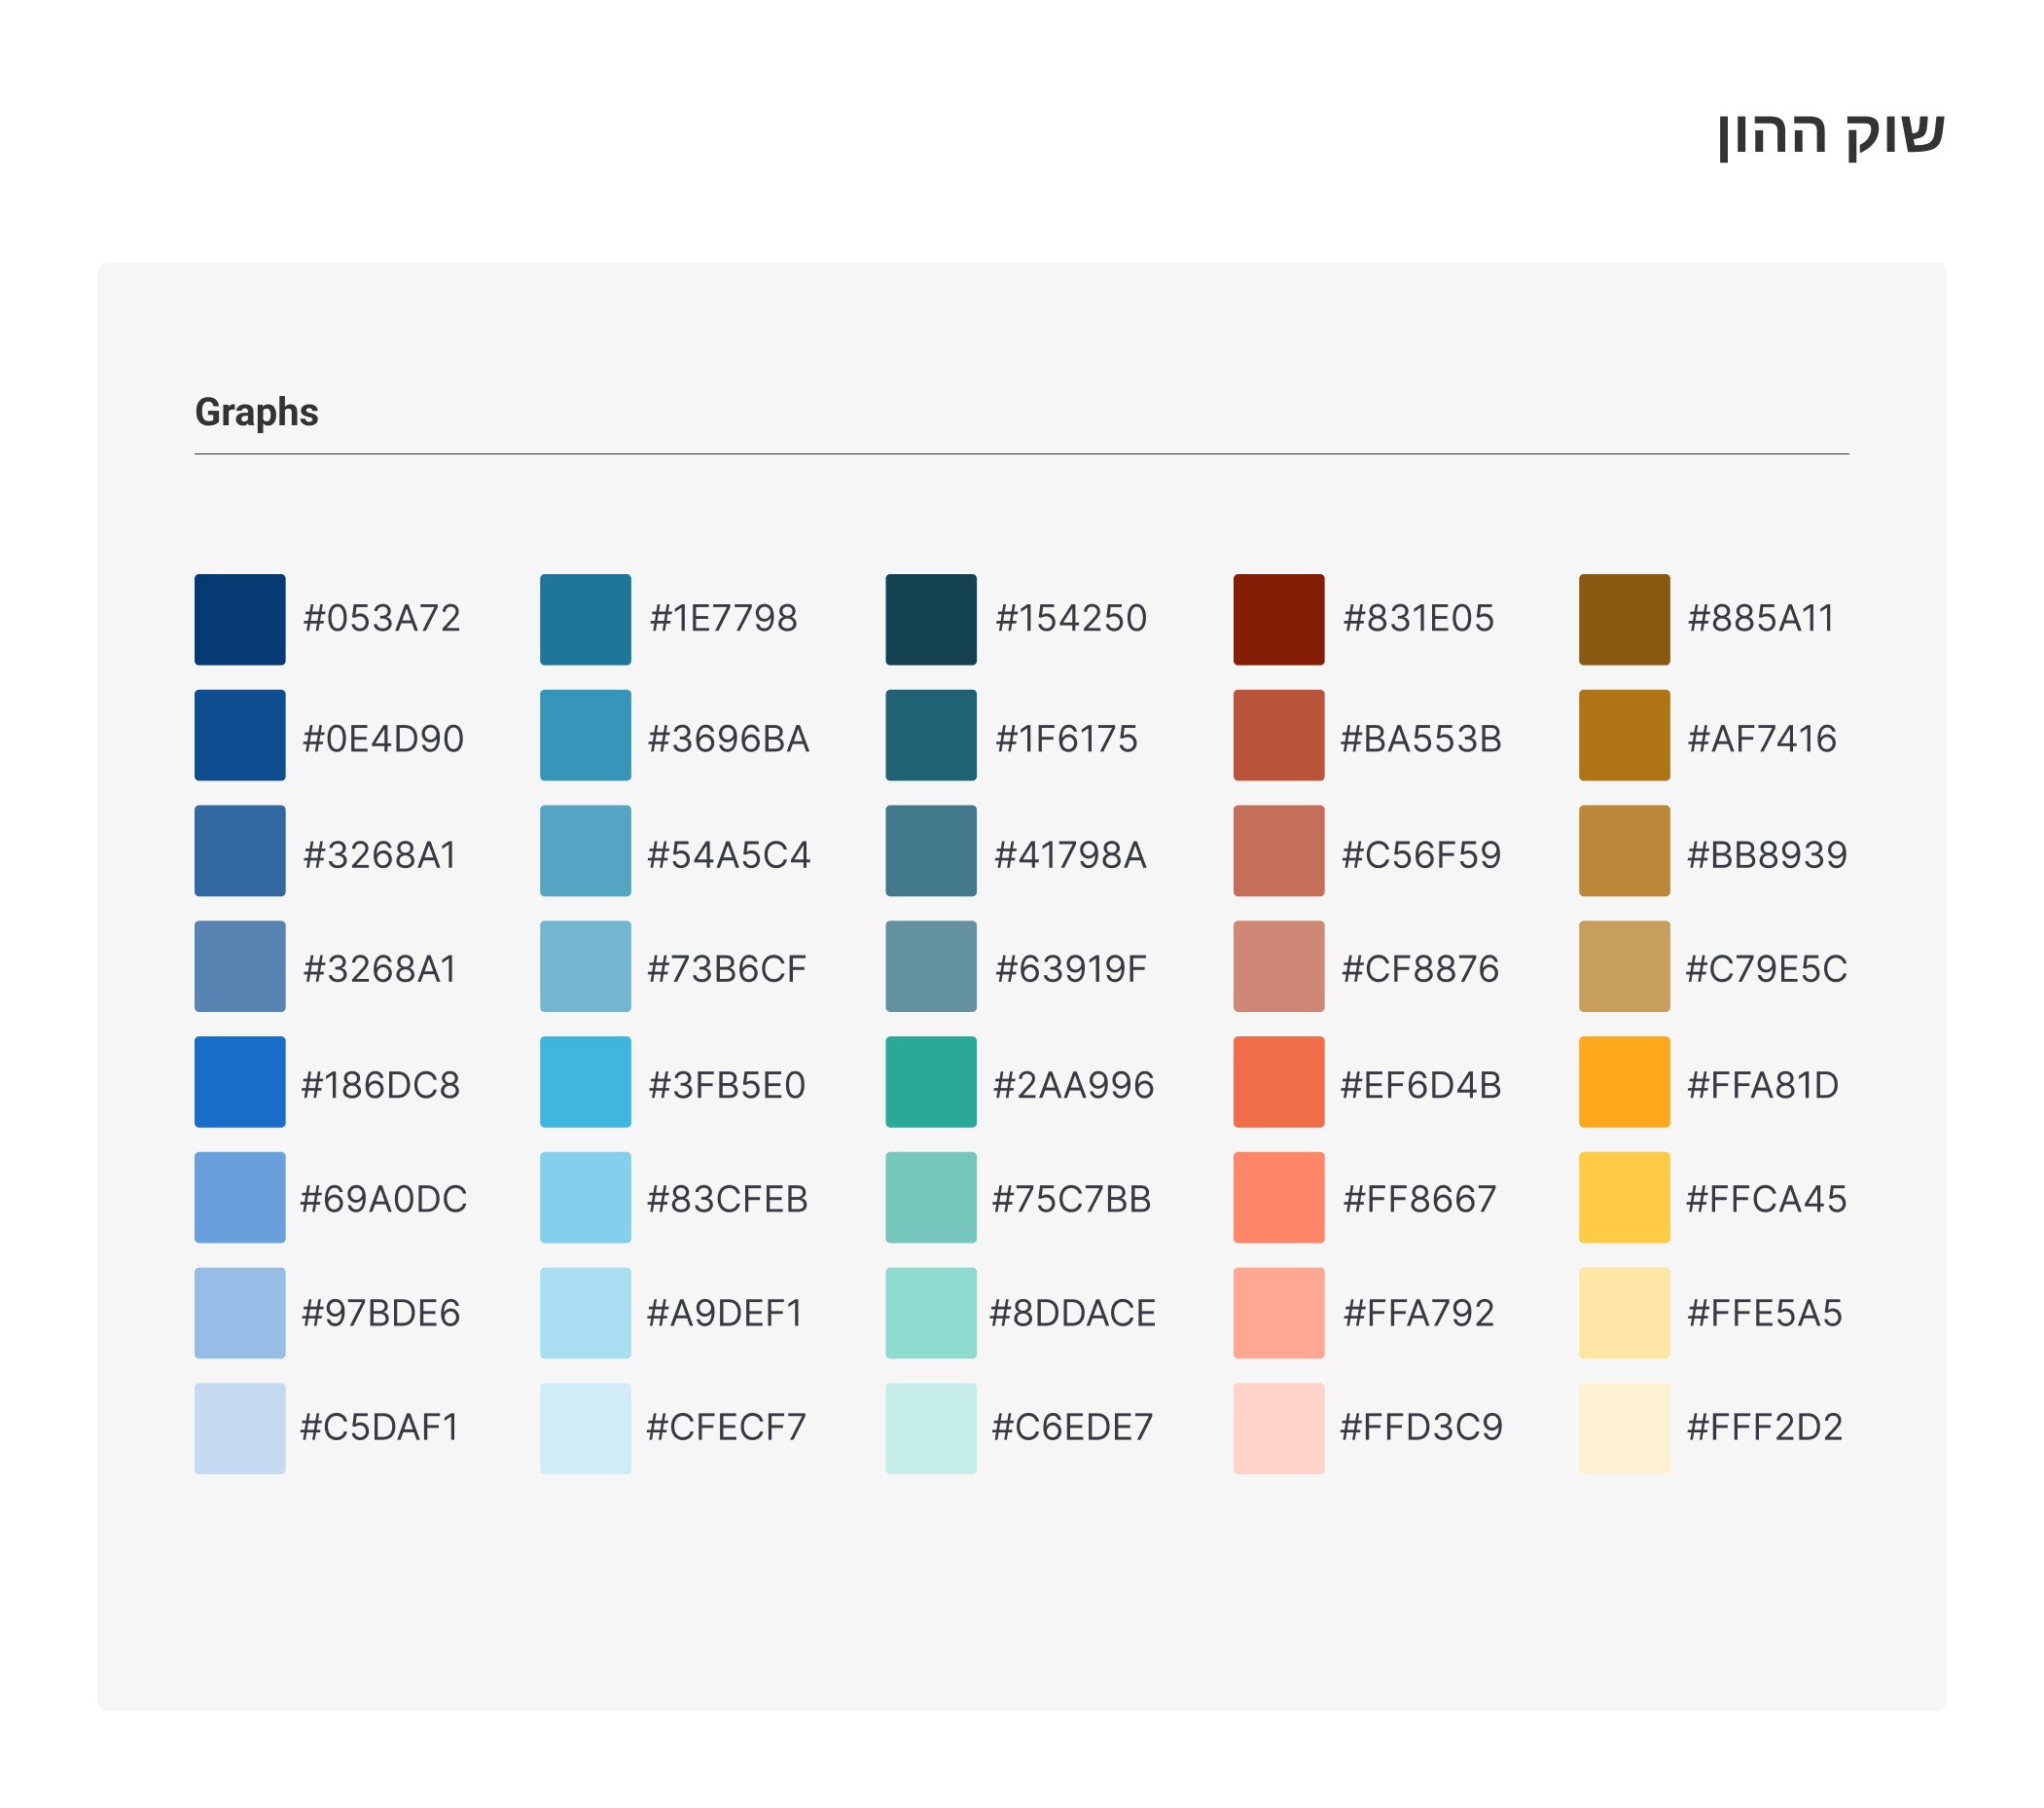2044x1808 pixels.
Task: Click the Hebrew page title
Action: pos(1829,133)
